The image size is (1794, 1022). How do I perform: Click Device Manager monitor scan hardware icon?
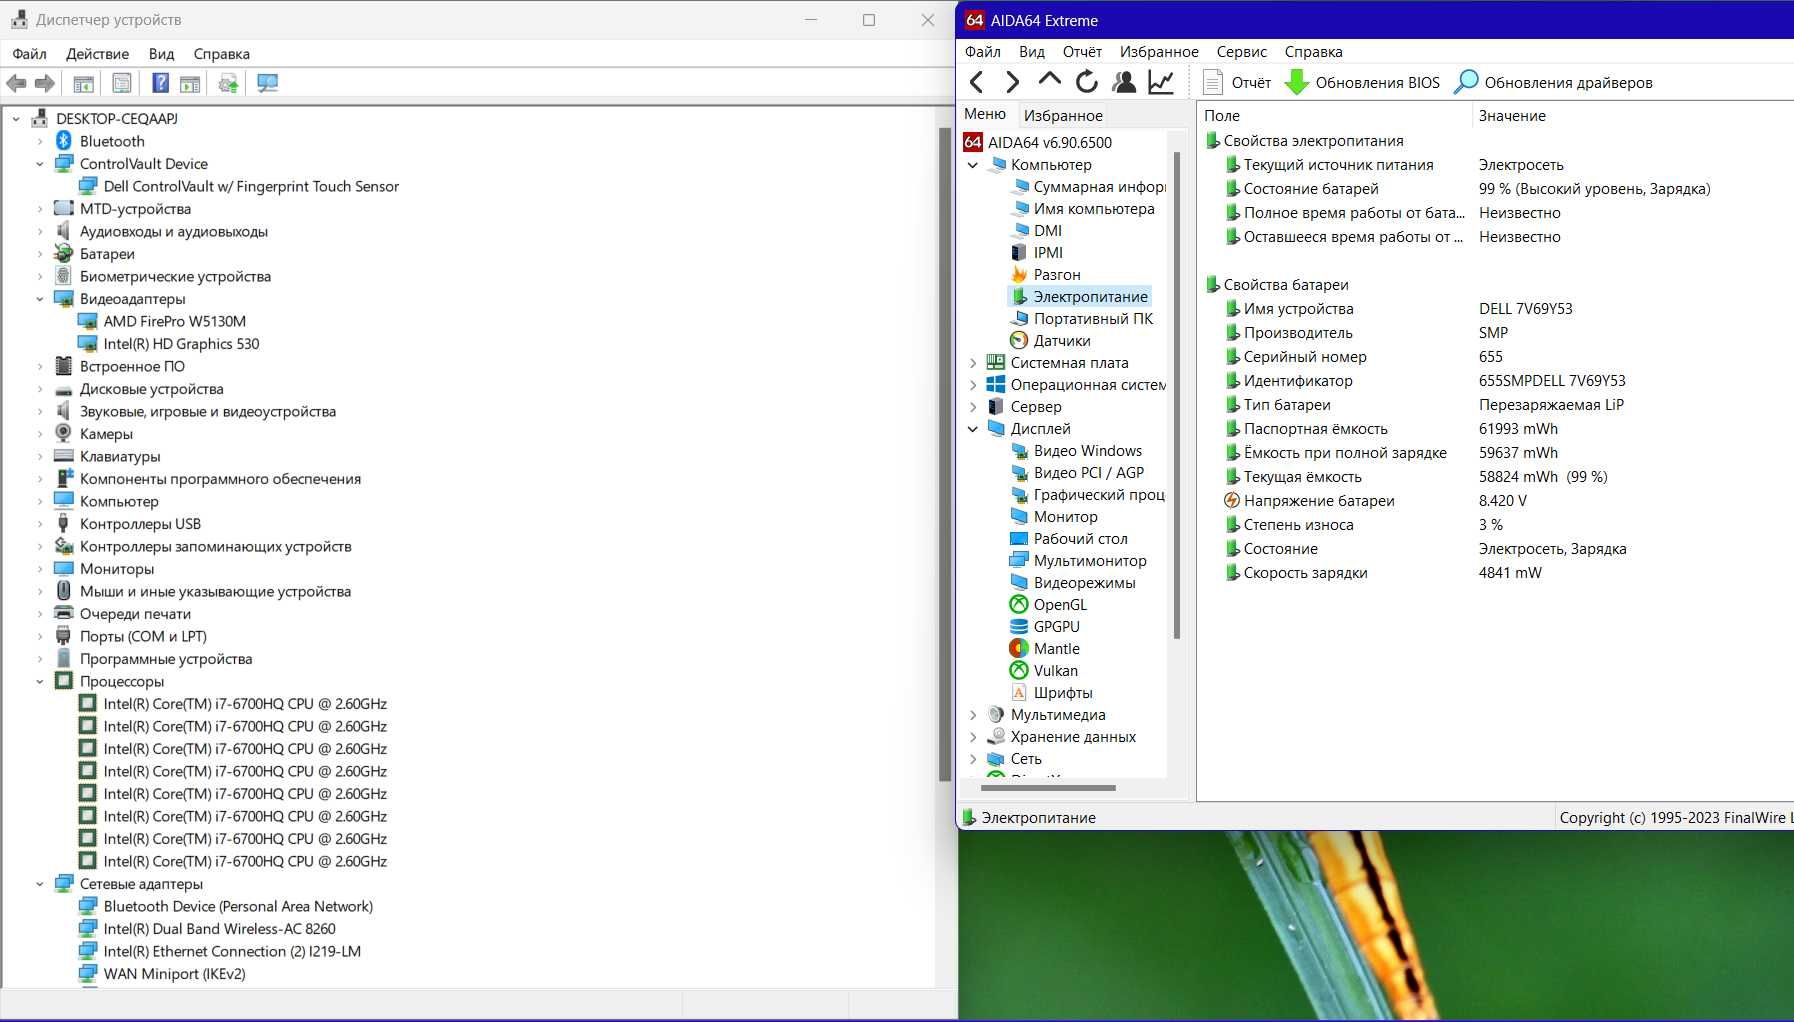267,84
